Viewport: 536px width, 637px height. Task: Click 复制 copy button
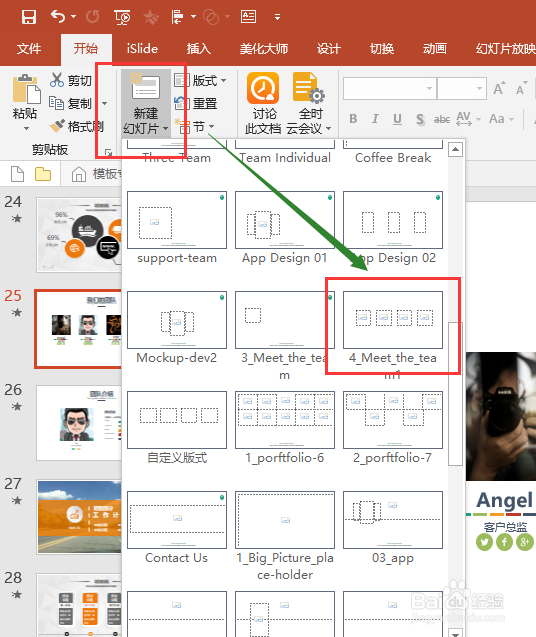[x=71, y=104]
